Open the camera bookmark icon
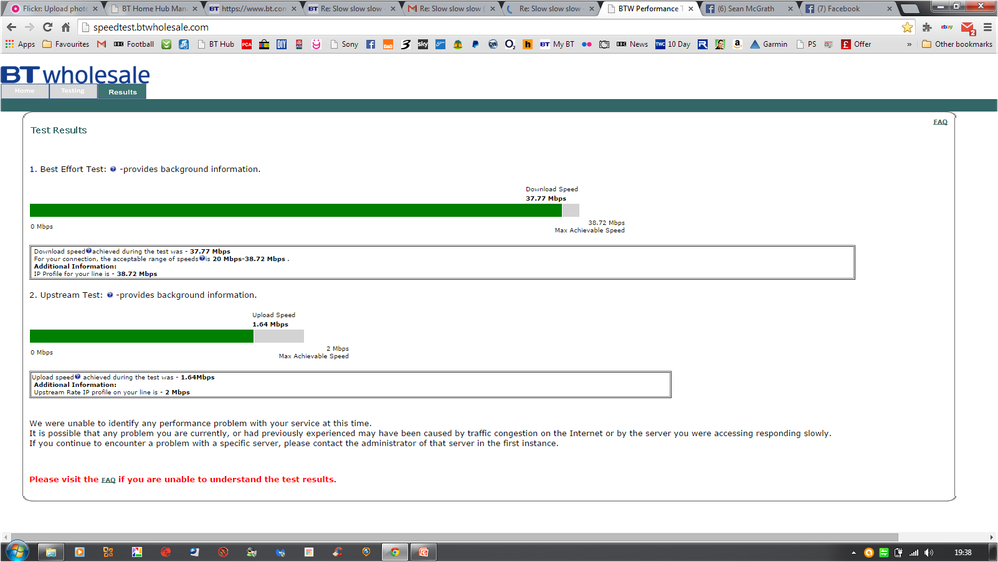998x562 pixels. 604,44
